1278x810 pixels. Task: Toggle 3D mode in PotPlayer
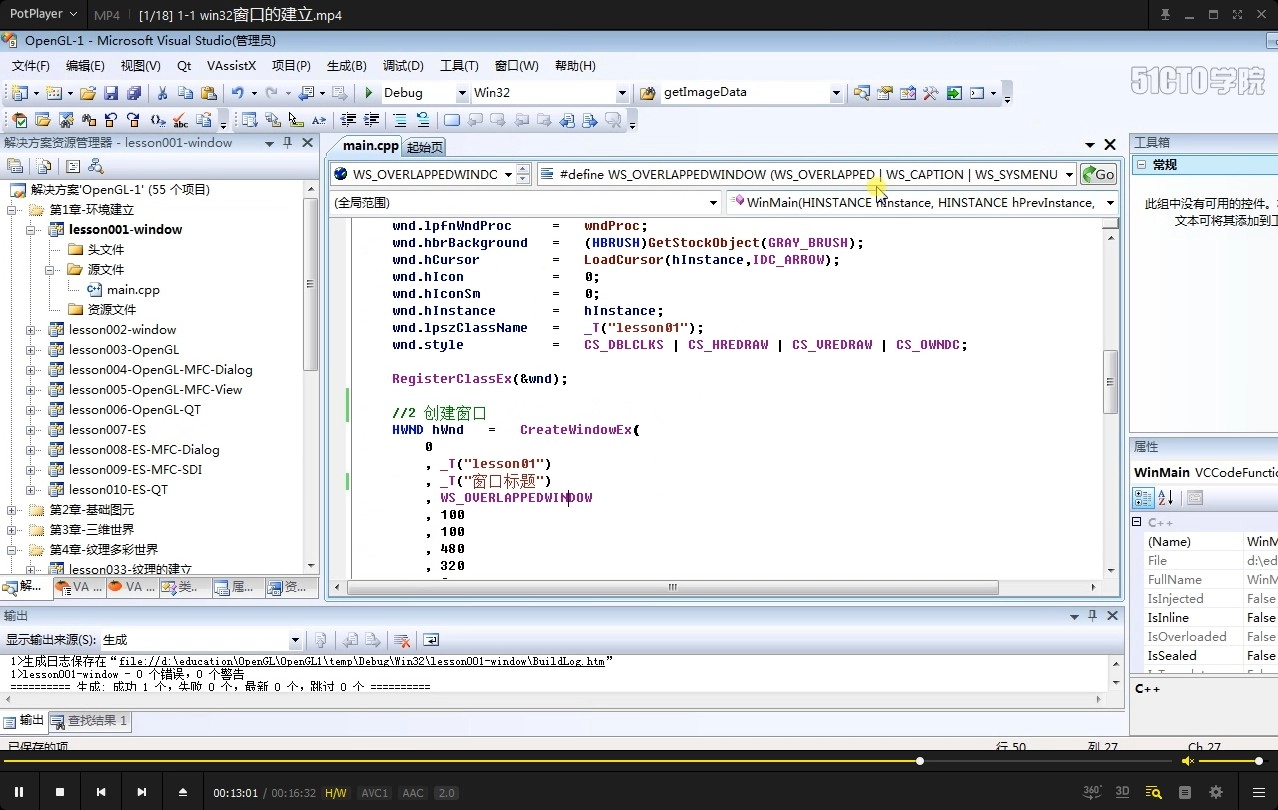coord(1122,792)
